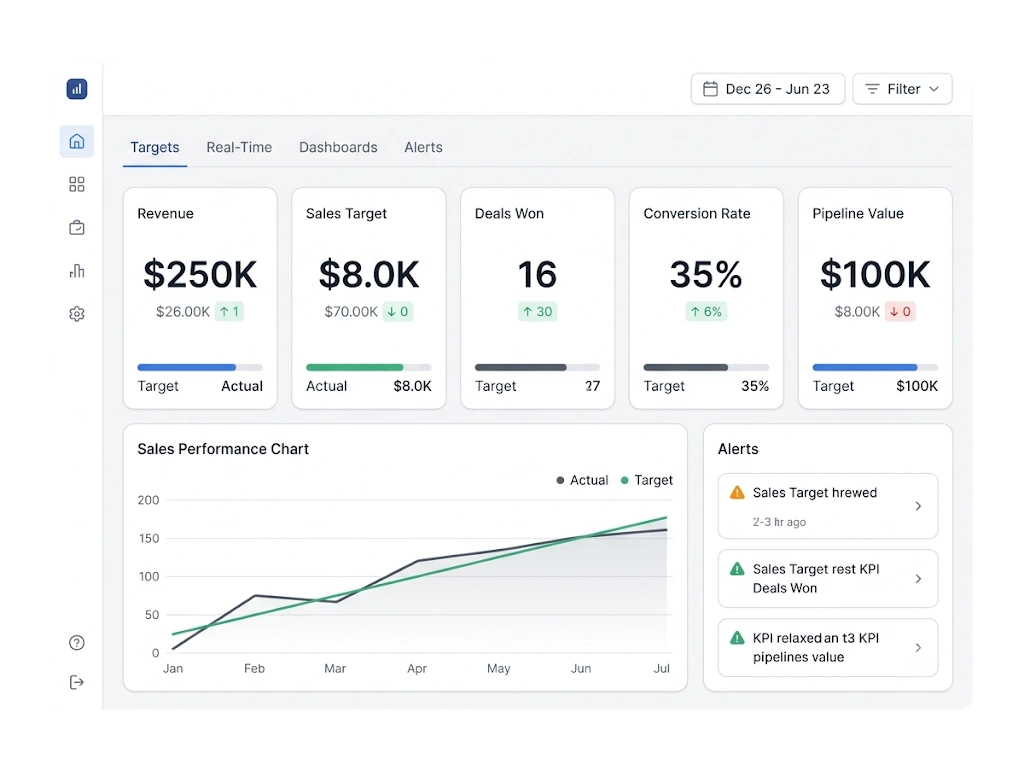
Task: Open the Revenue card
Action: click(200, 299)
